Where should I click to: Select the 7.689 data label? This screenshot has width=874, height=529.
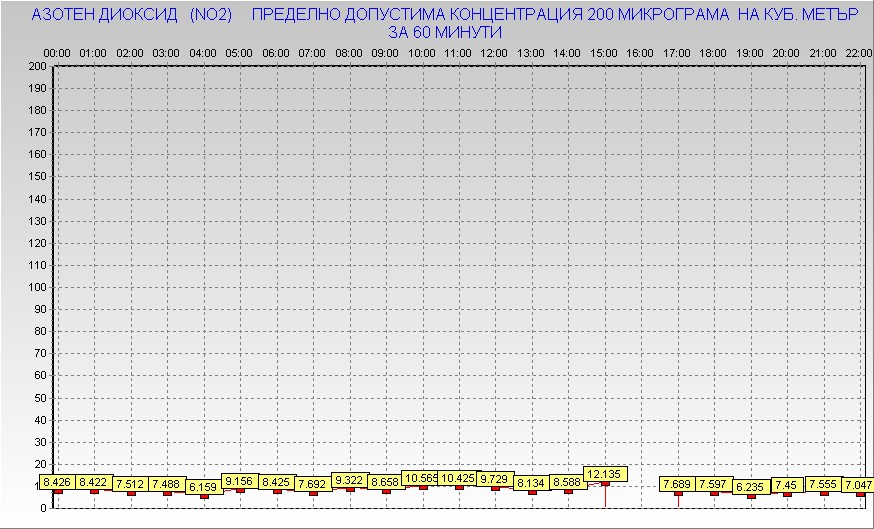(678, 484)
